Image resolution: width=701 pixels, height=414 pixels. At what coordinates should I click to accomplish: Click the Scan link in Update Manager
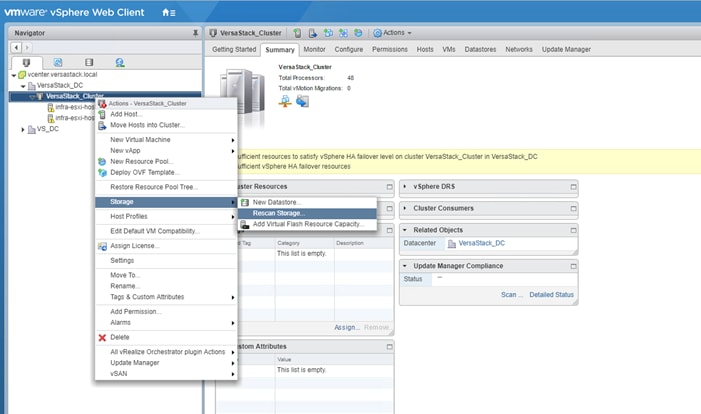[x=511, y=295]
